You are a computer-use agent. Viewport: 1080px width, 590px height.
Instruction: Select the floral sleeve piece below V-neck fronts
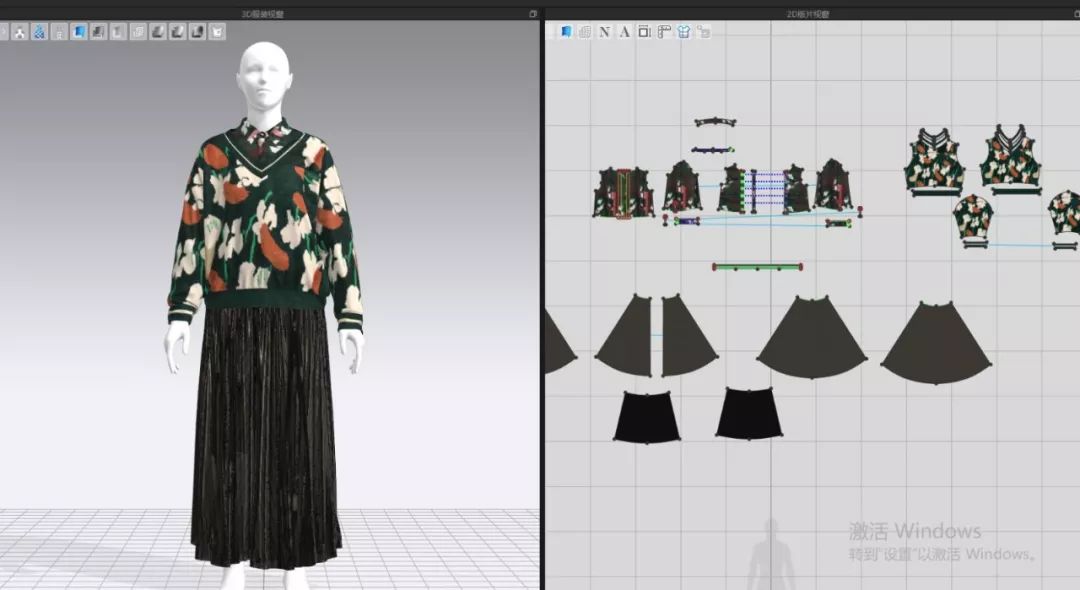(973, 216)
